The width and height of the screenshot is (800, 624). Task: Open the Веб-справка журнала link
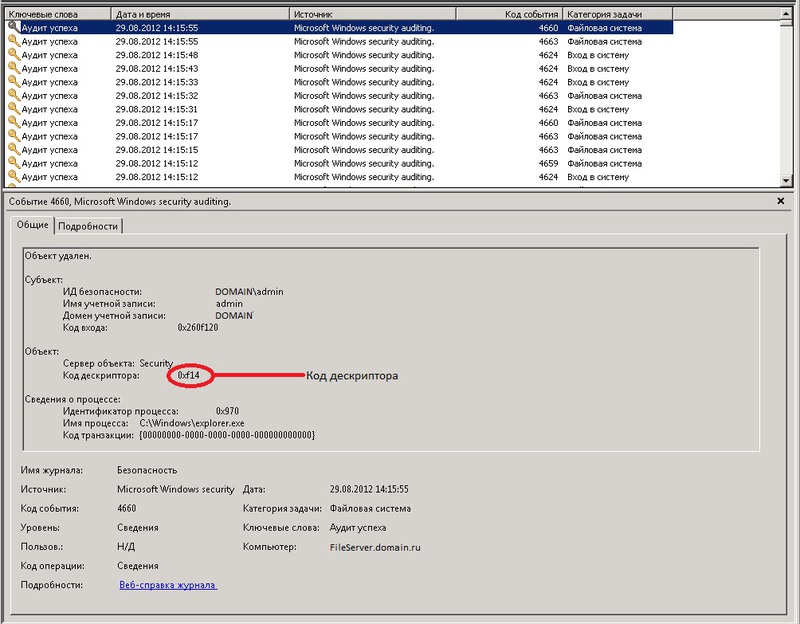point(168,585)
